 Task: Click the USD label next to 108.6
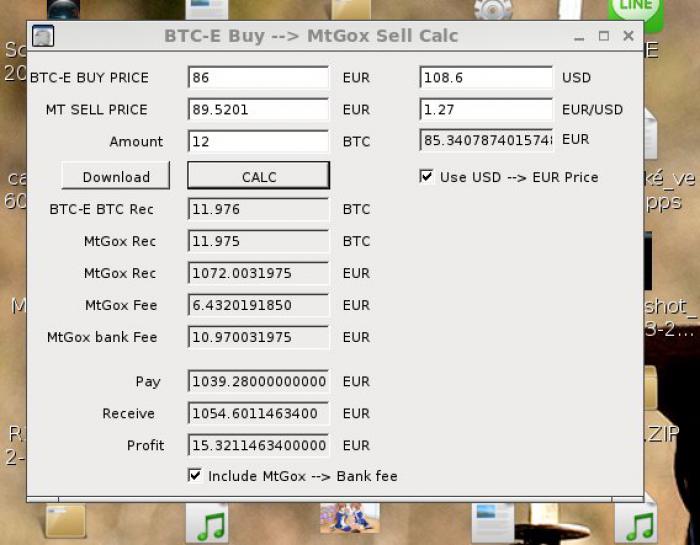576,78
